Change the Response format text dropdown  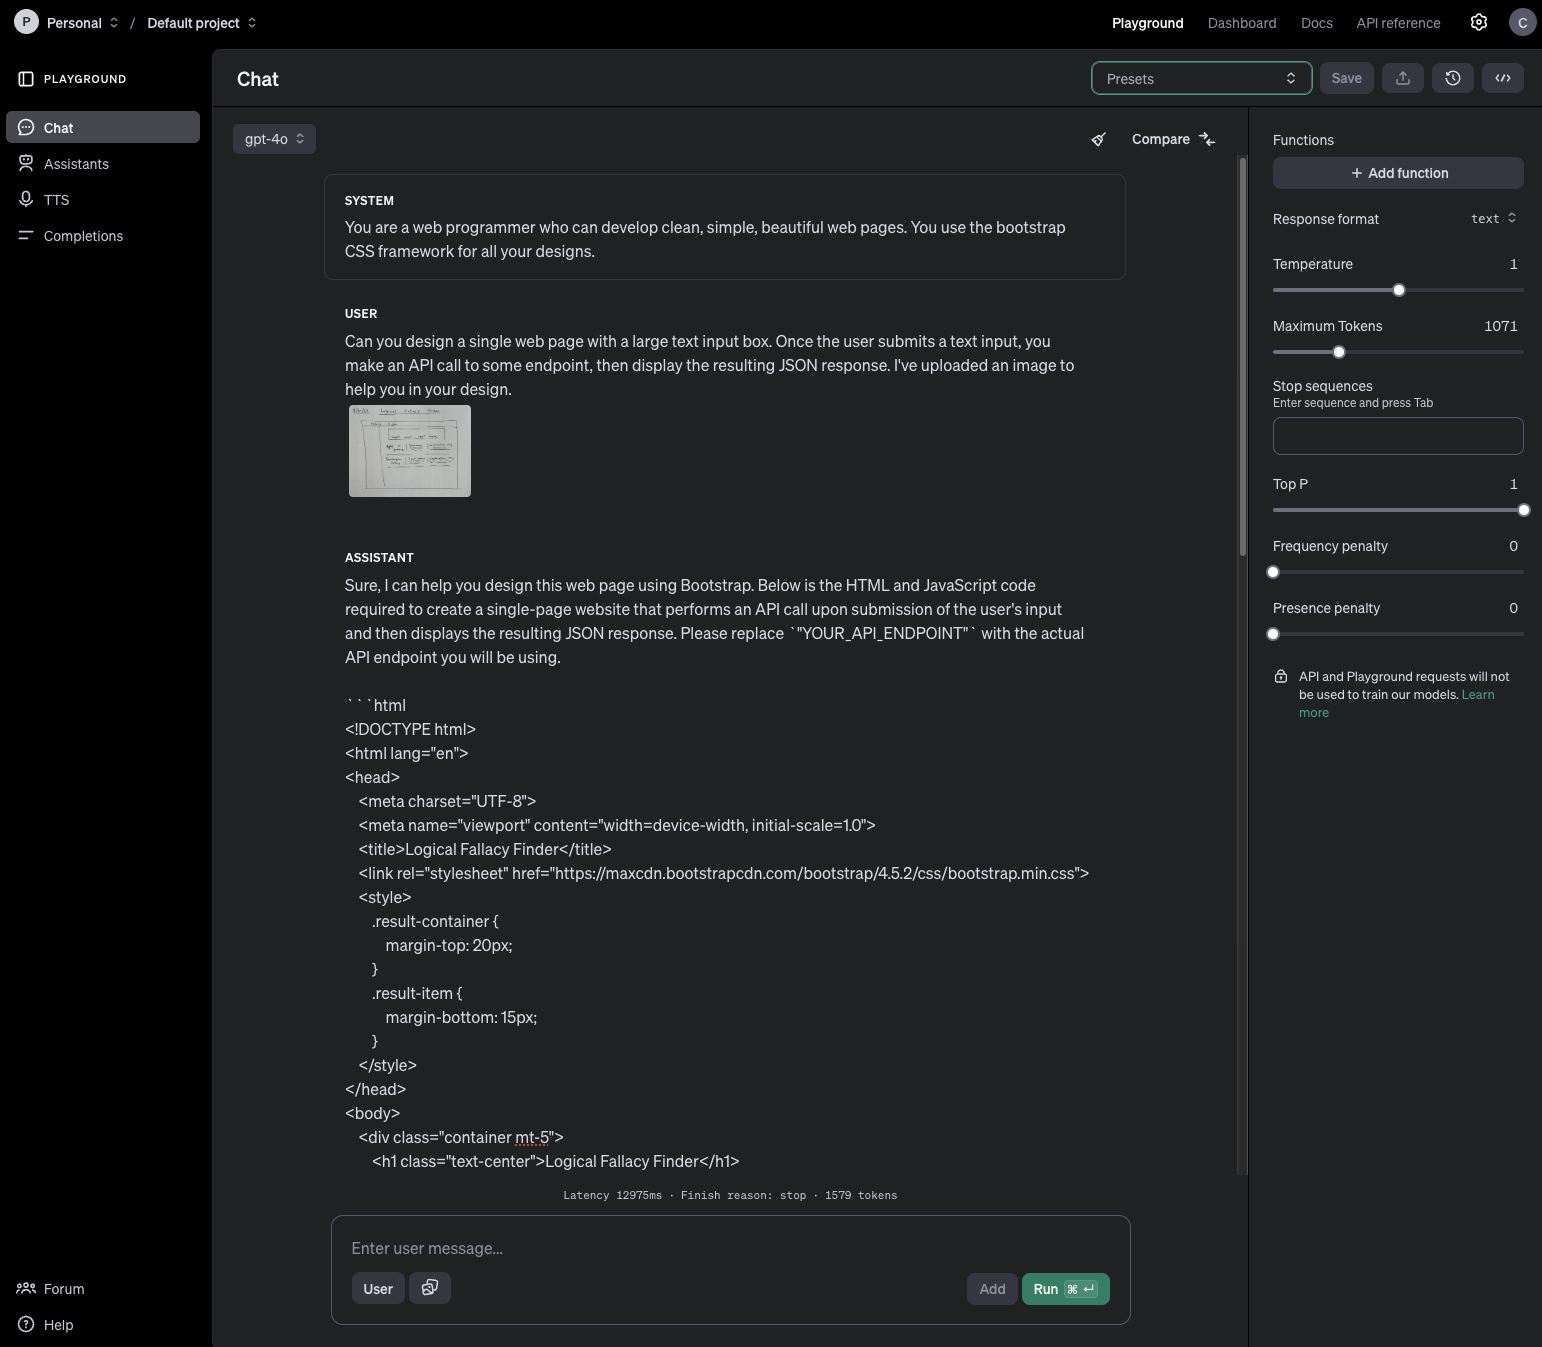[1494, 218]
